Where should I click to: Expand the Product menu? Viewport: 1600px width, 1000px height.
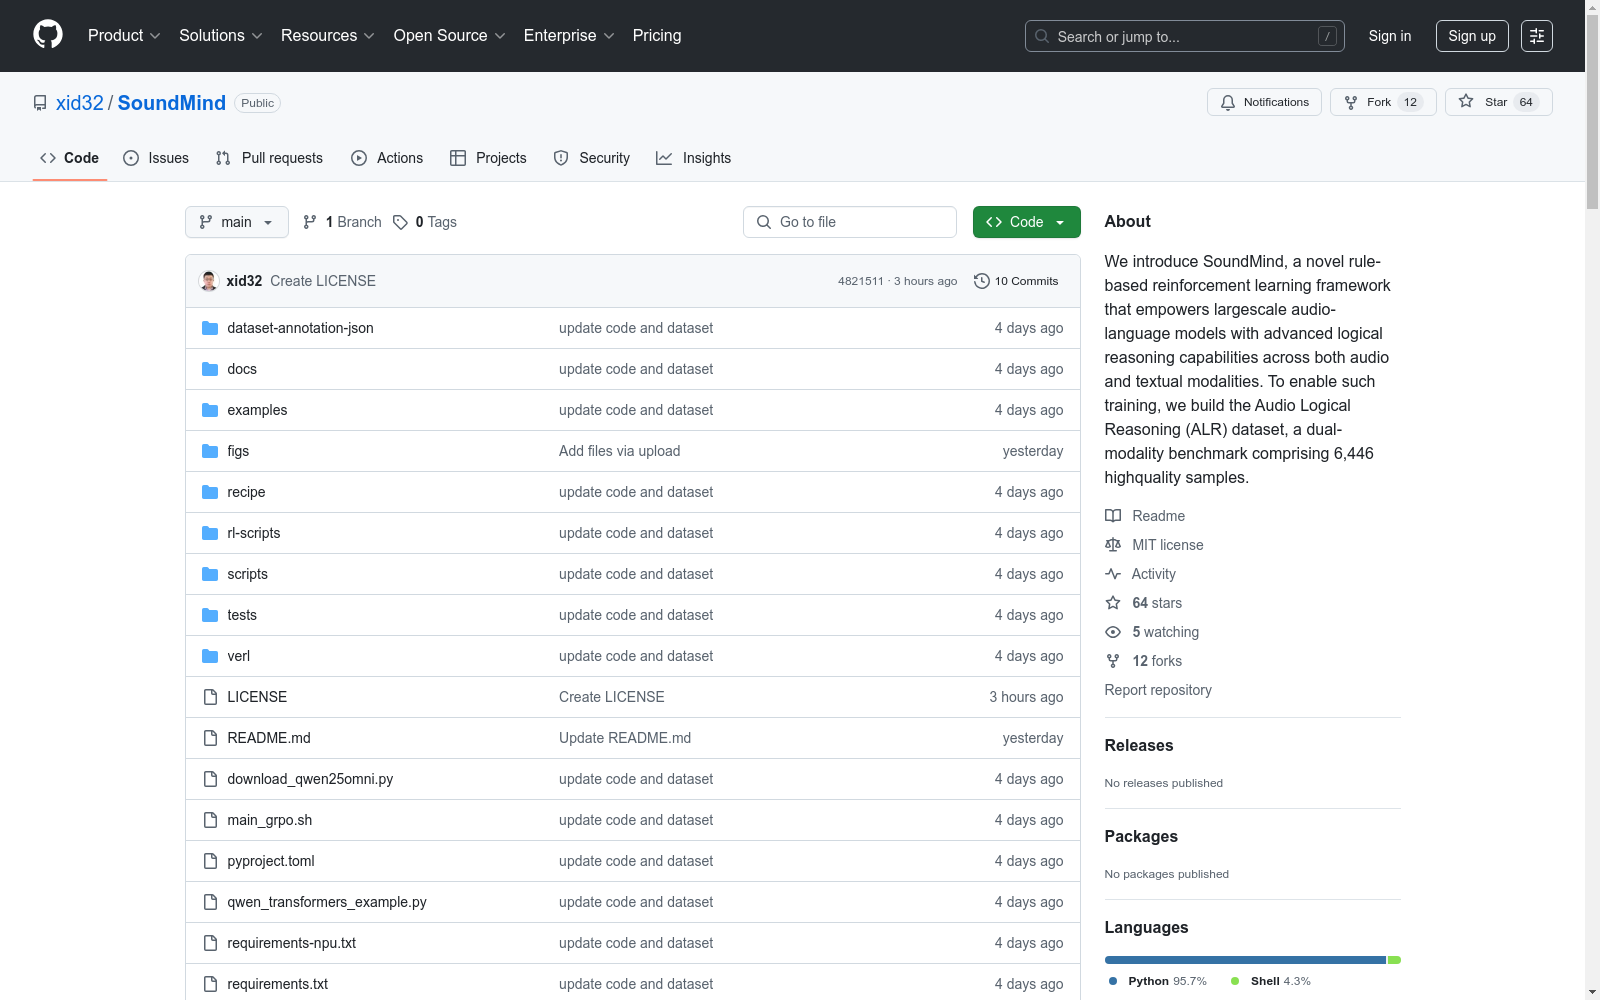click(x=124, y=36)
